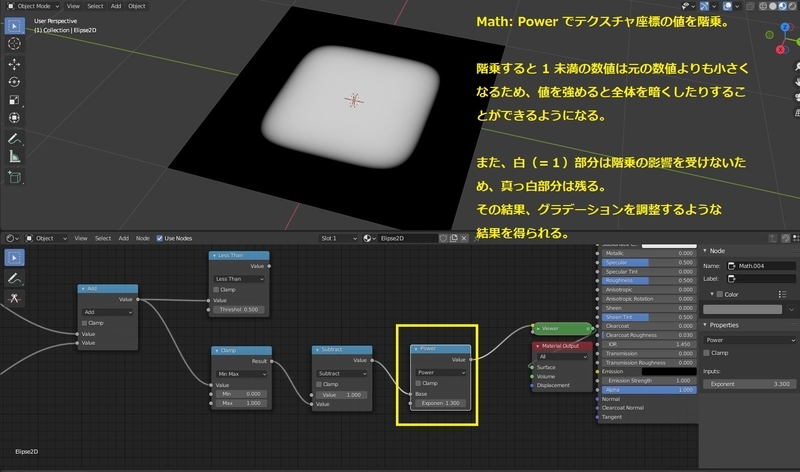Screen dimensions: 800x472
Task: Open Object Mode dropdown in viewport
Action: click(33, 6)
